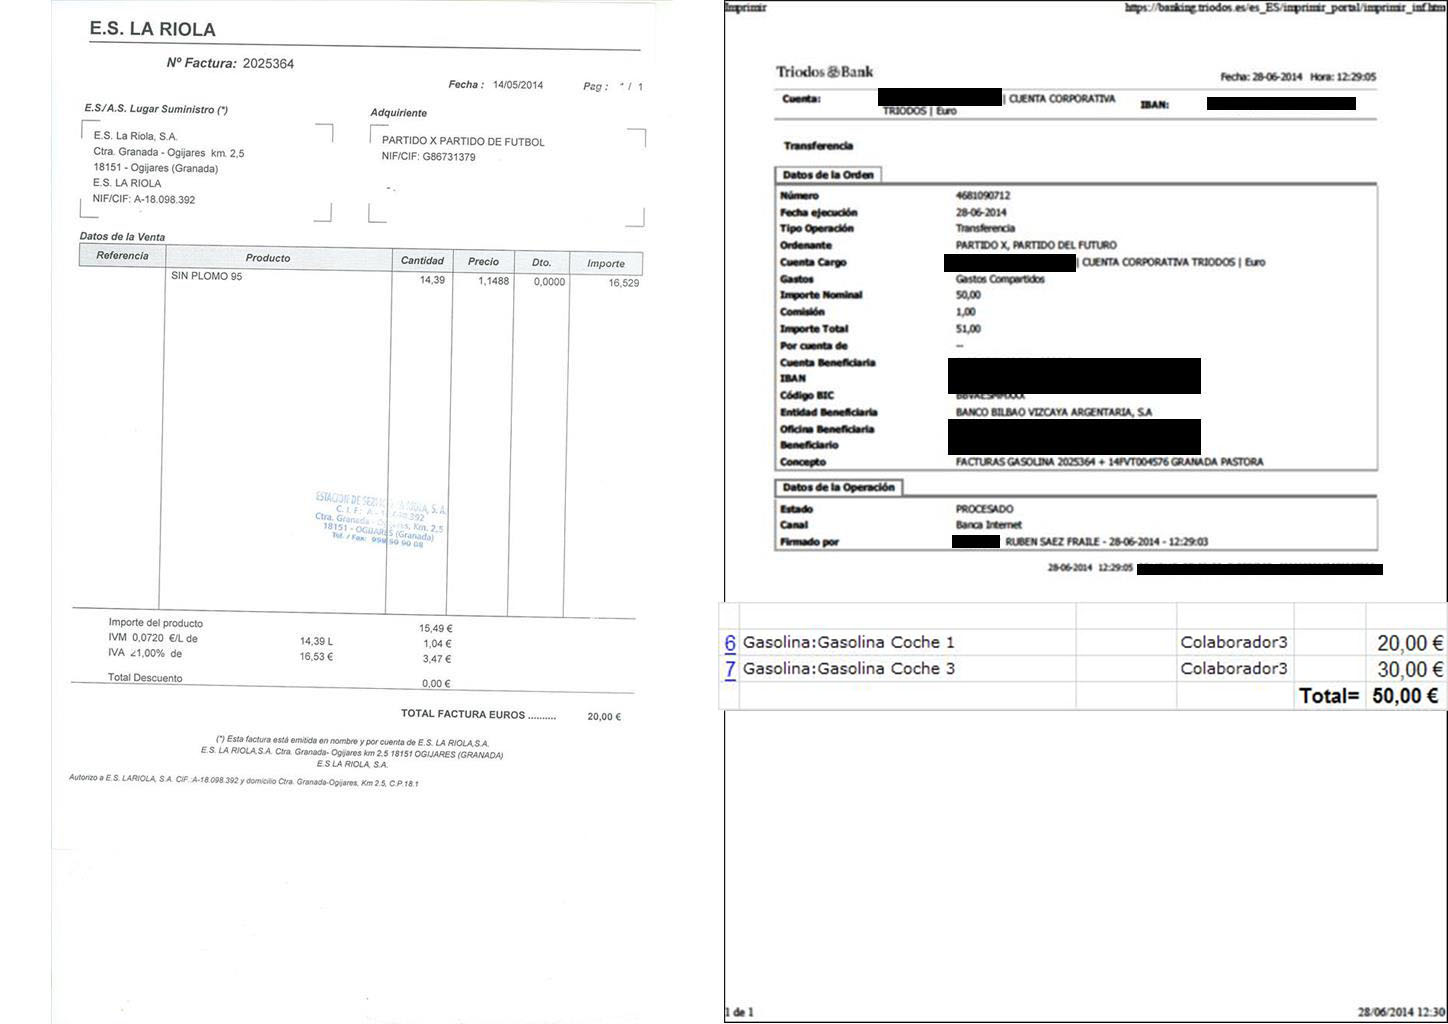Open link number 7 in expense table
This screenshot has width=1448, height=1024.
point(730,669)
